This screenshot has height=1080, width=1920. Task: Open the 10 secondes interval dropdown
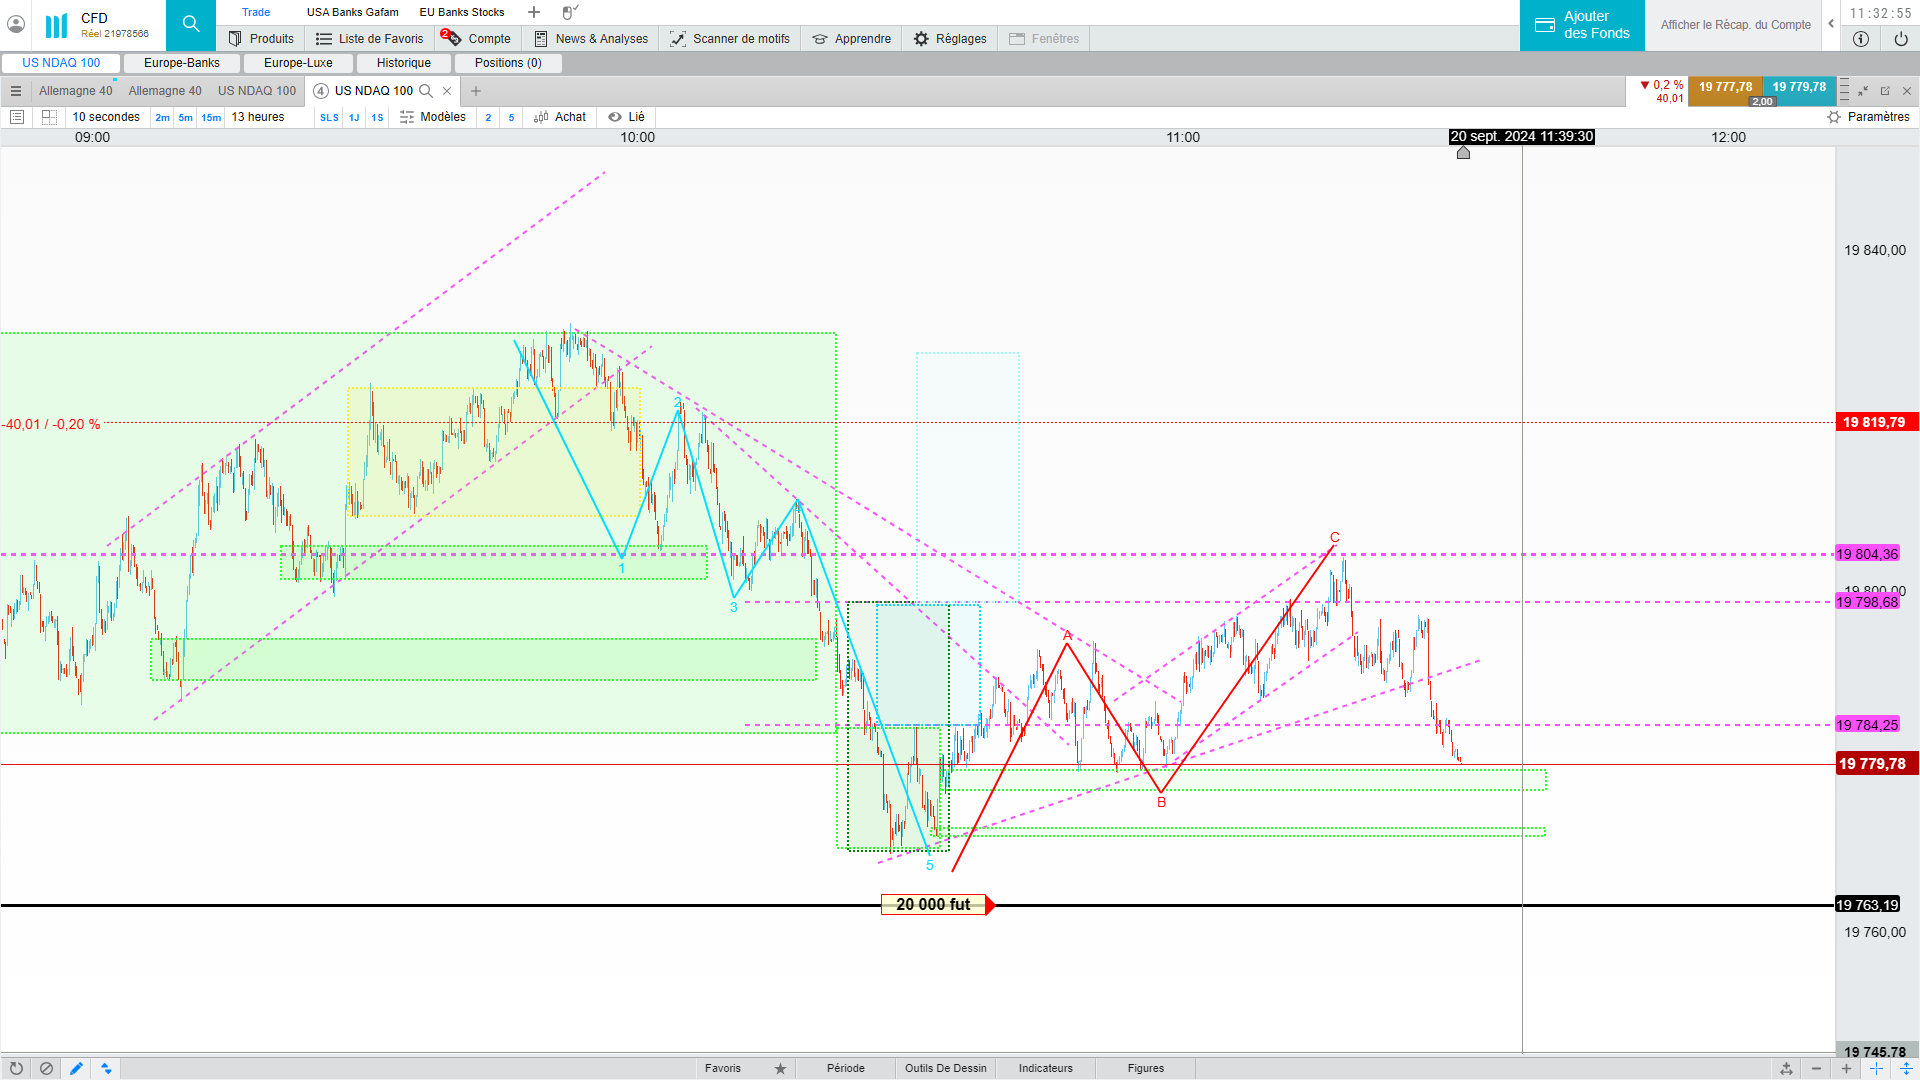pos(106,117)
